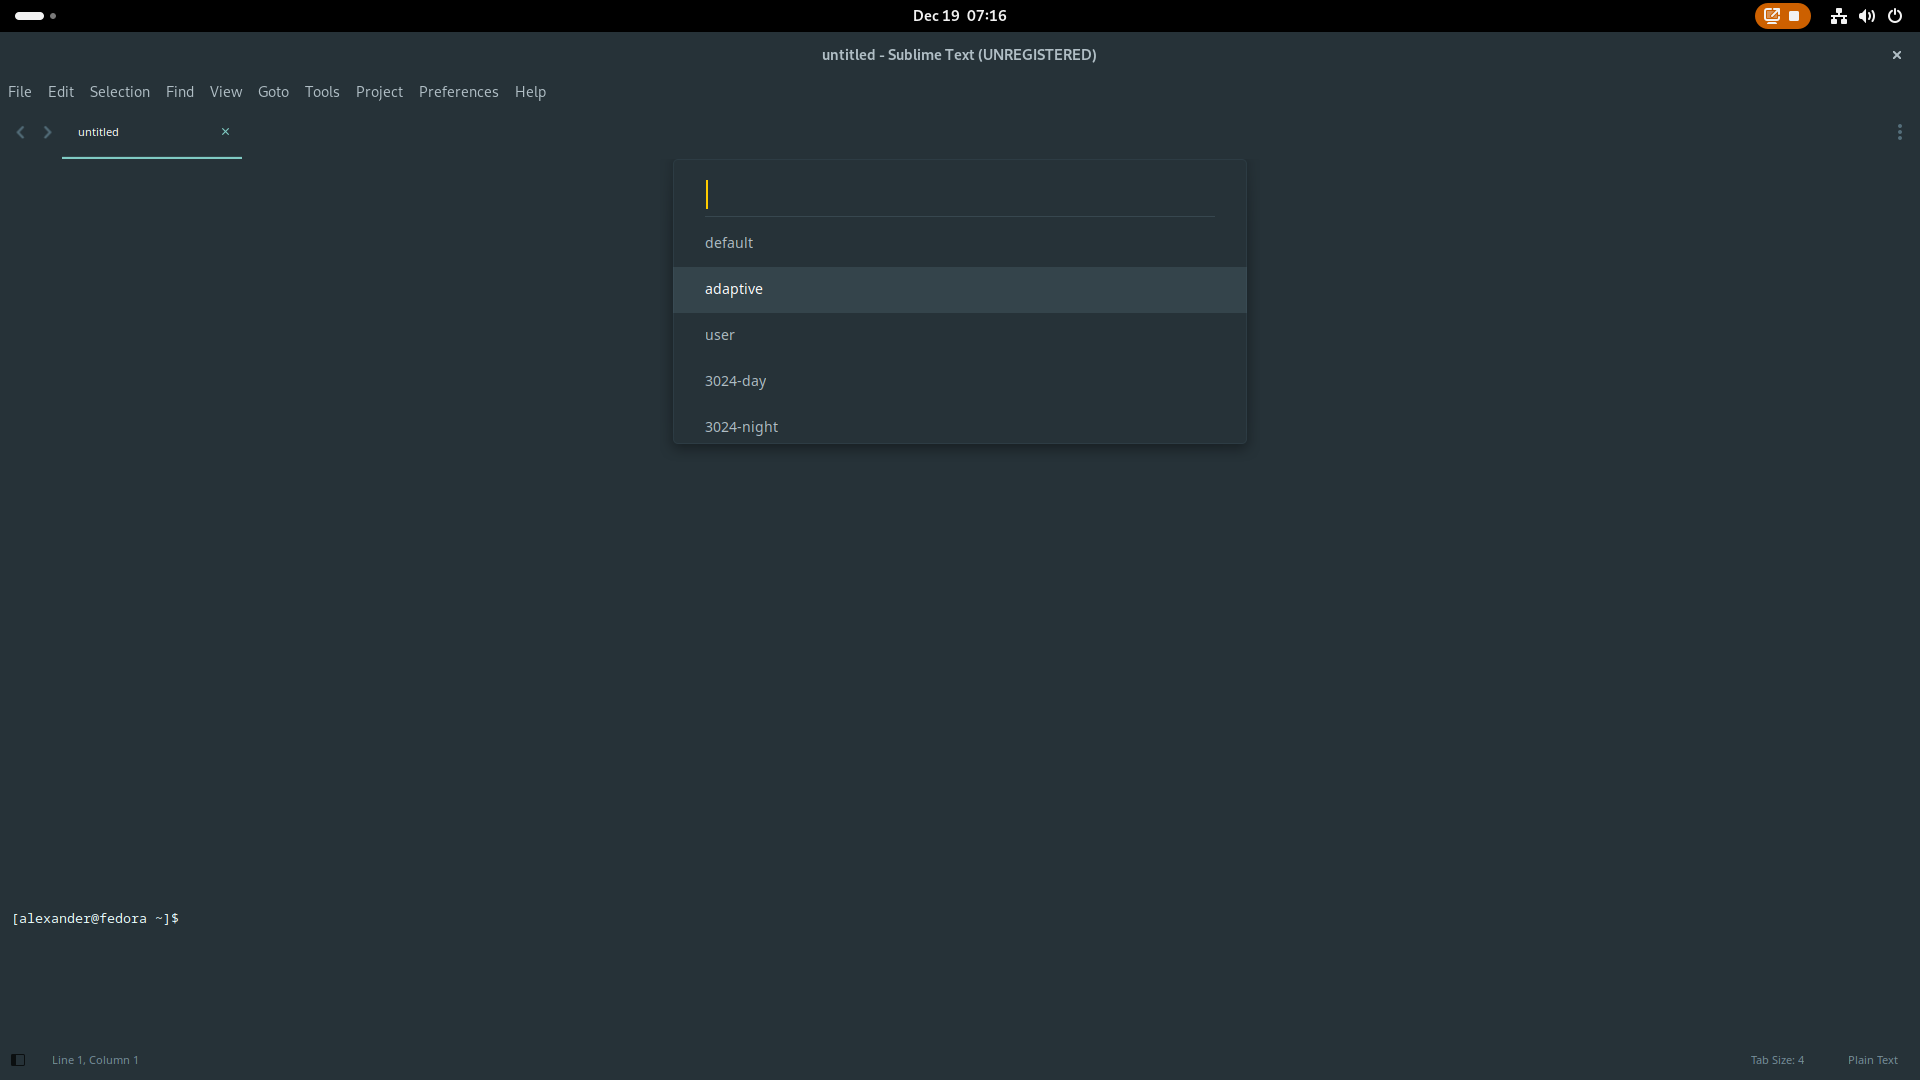1920x1080 pixels.
Task: Expand the theme search input field
Action: tap(959, 194)
